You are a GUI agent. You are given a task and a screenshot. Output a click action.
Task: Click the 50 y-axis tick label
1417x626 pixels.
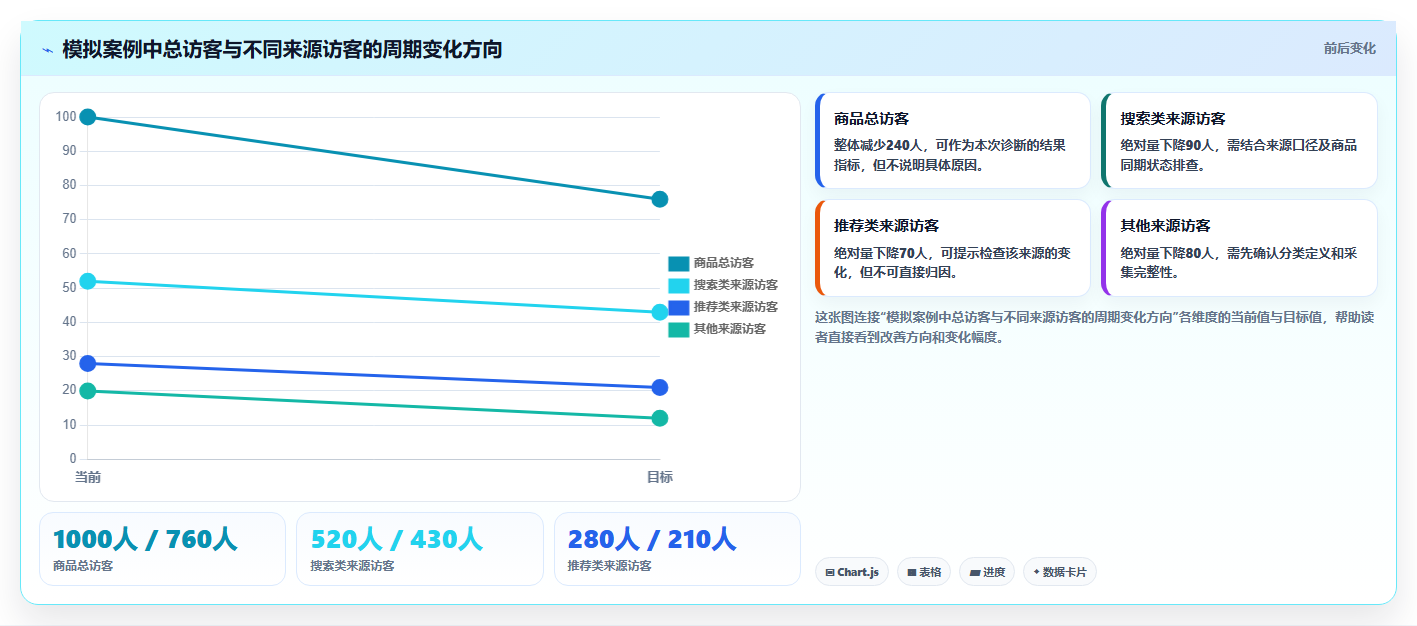69,288
